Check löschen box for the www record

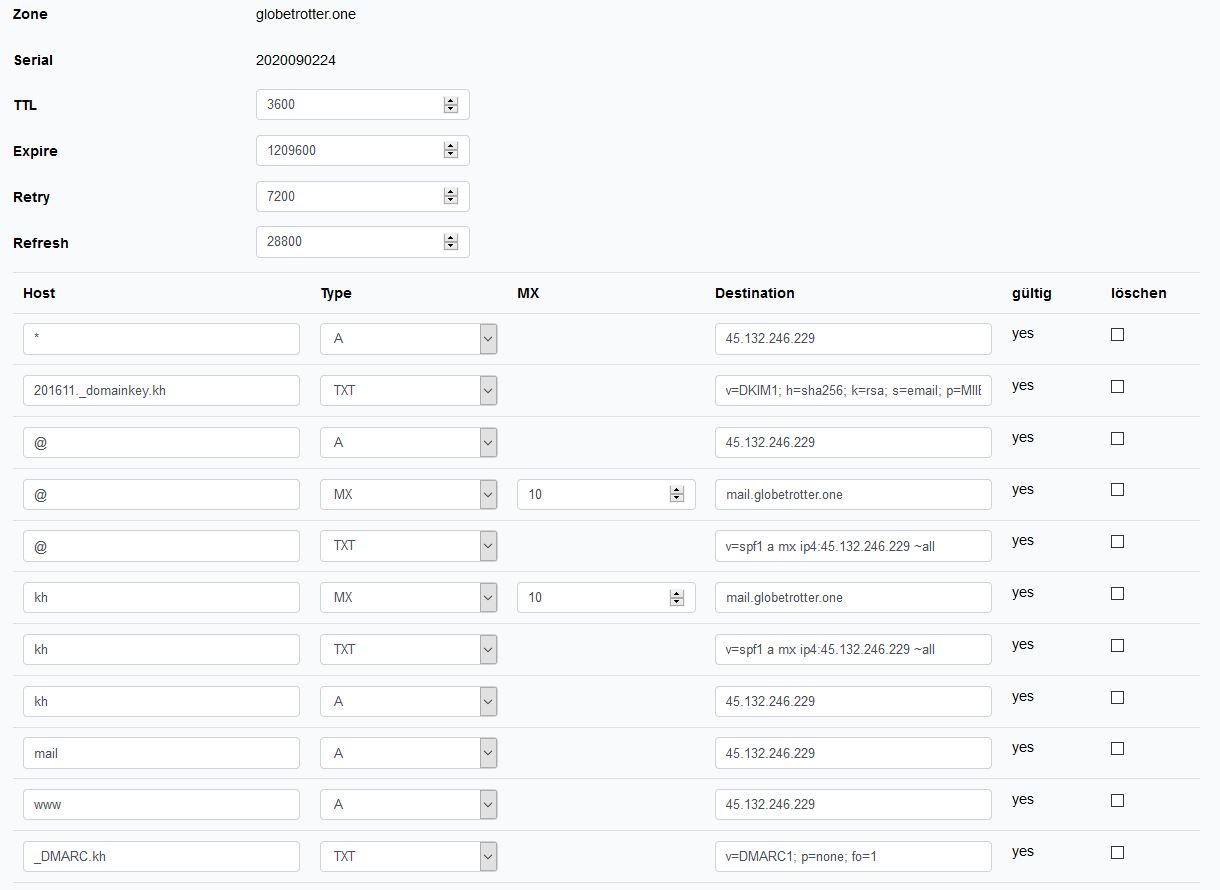[1117, 801]
